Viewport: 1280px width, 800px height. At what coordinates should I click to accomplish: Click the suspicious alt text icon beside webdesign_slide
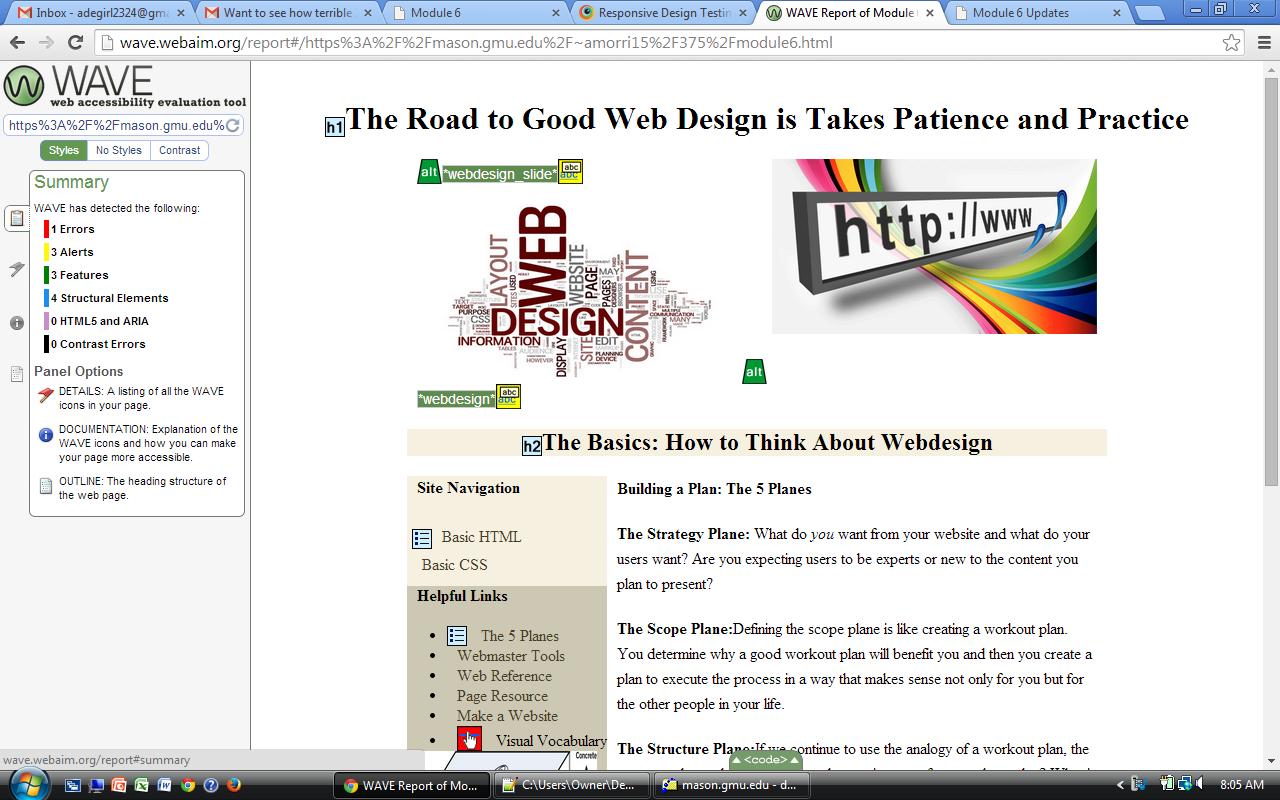570,172
